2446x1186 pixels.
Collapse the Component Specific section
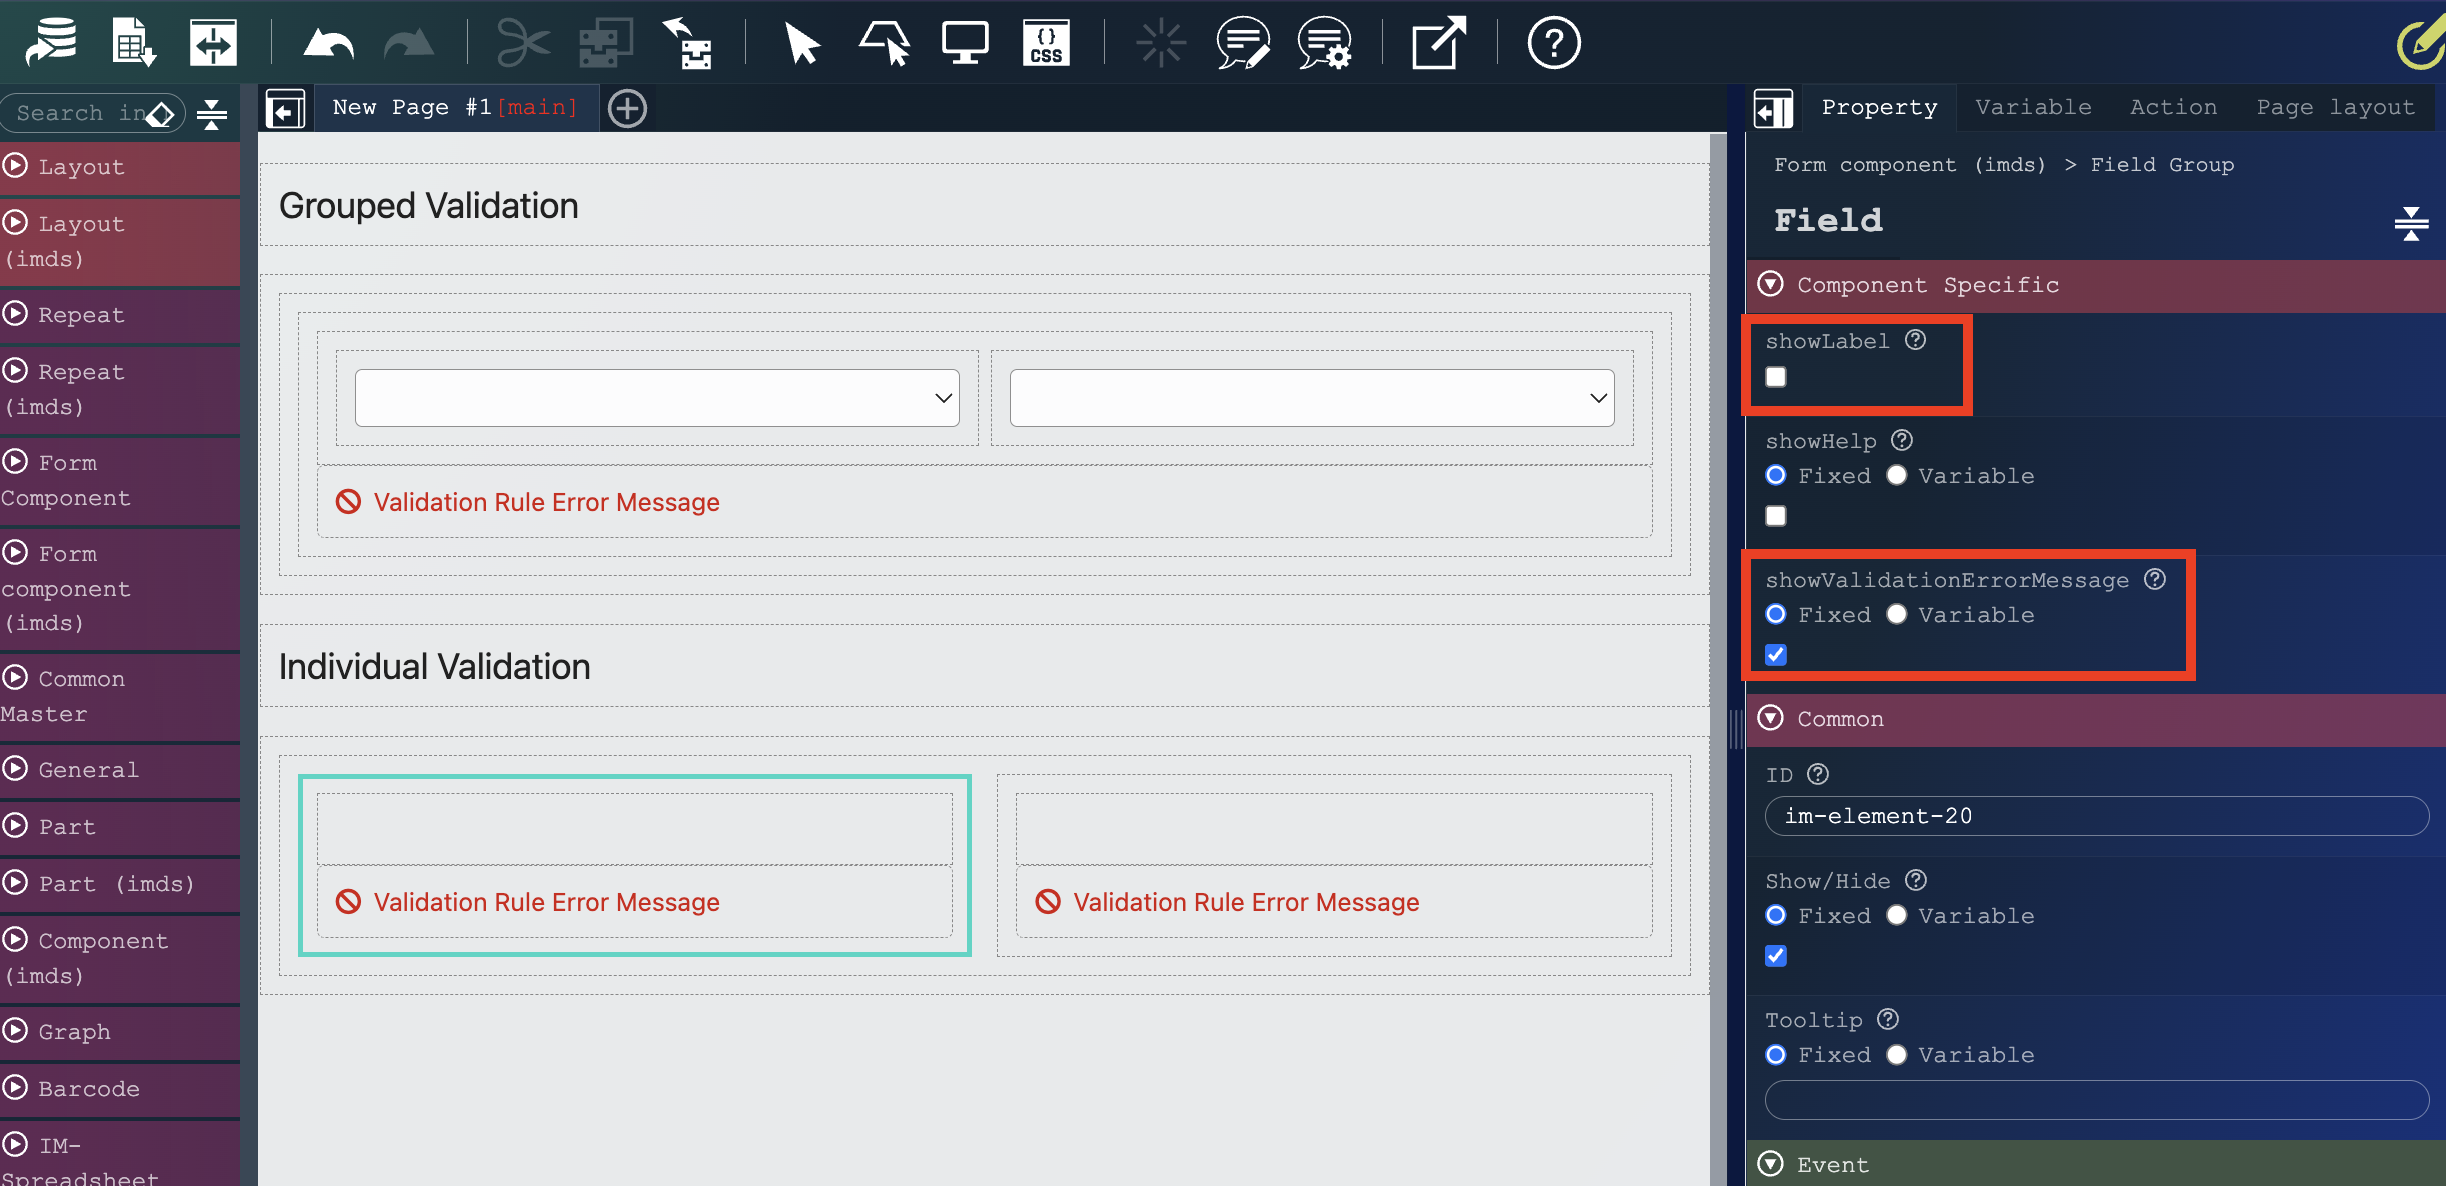[1771, 285]
